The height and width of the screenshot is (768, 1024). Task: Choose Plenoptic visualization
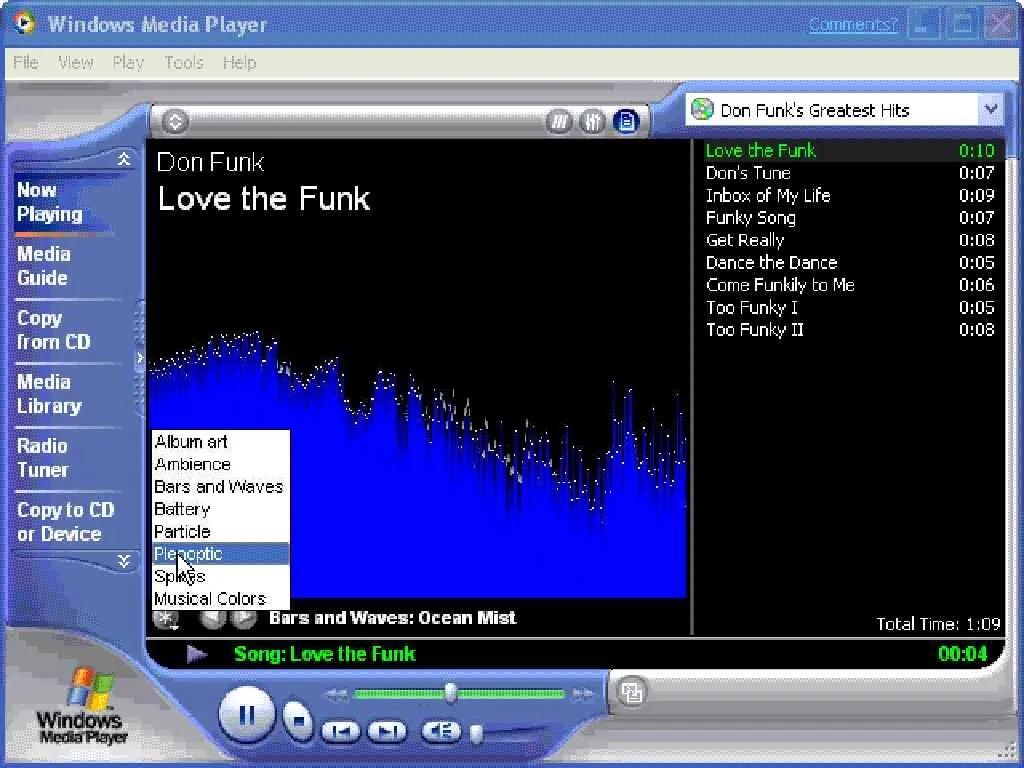pyautogui.click(x=221, y=554)
